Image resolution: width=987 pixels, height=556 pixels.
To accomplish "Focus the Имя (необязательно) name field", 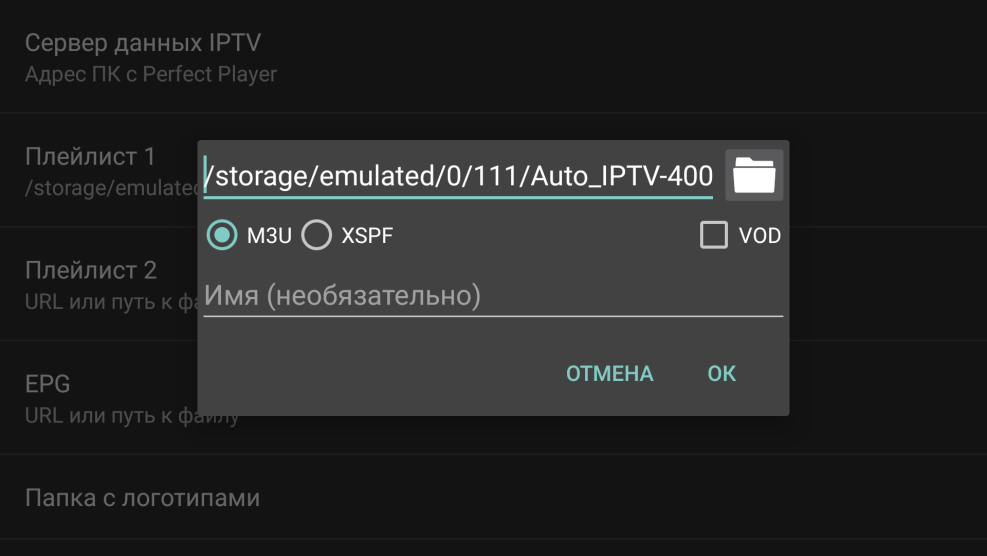I will pos(492,296).
